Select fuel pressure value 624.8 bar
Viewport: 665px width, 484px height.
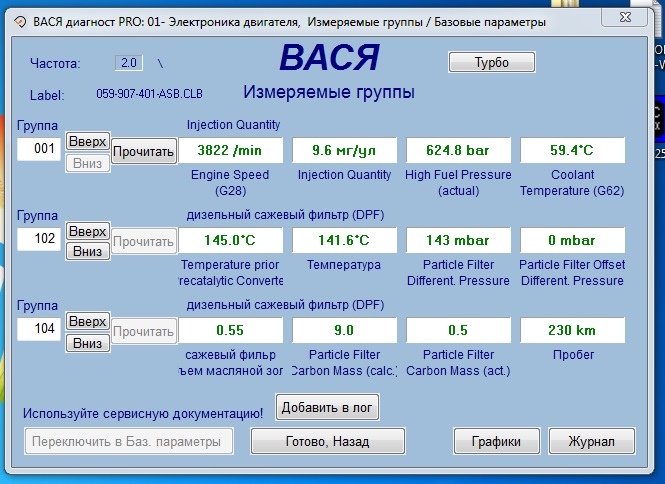coord(458,150)
